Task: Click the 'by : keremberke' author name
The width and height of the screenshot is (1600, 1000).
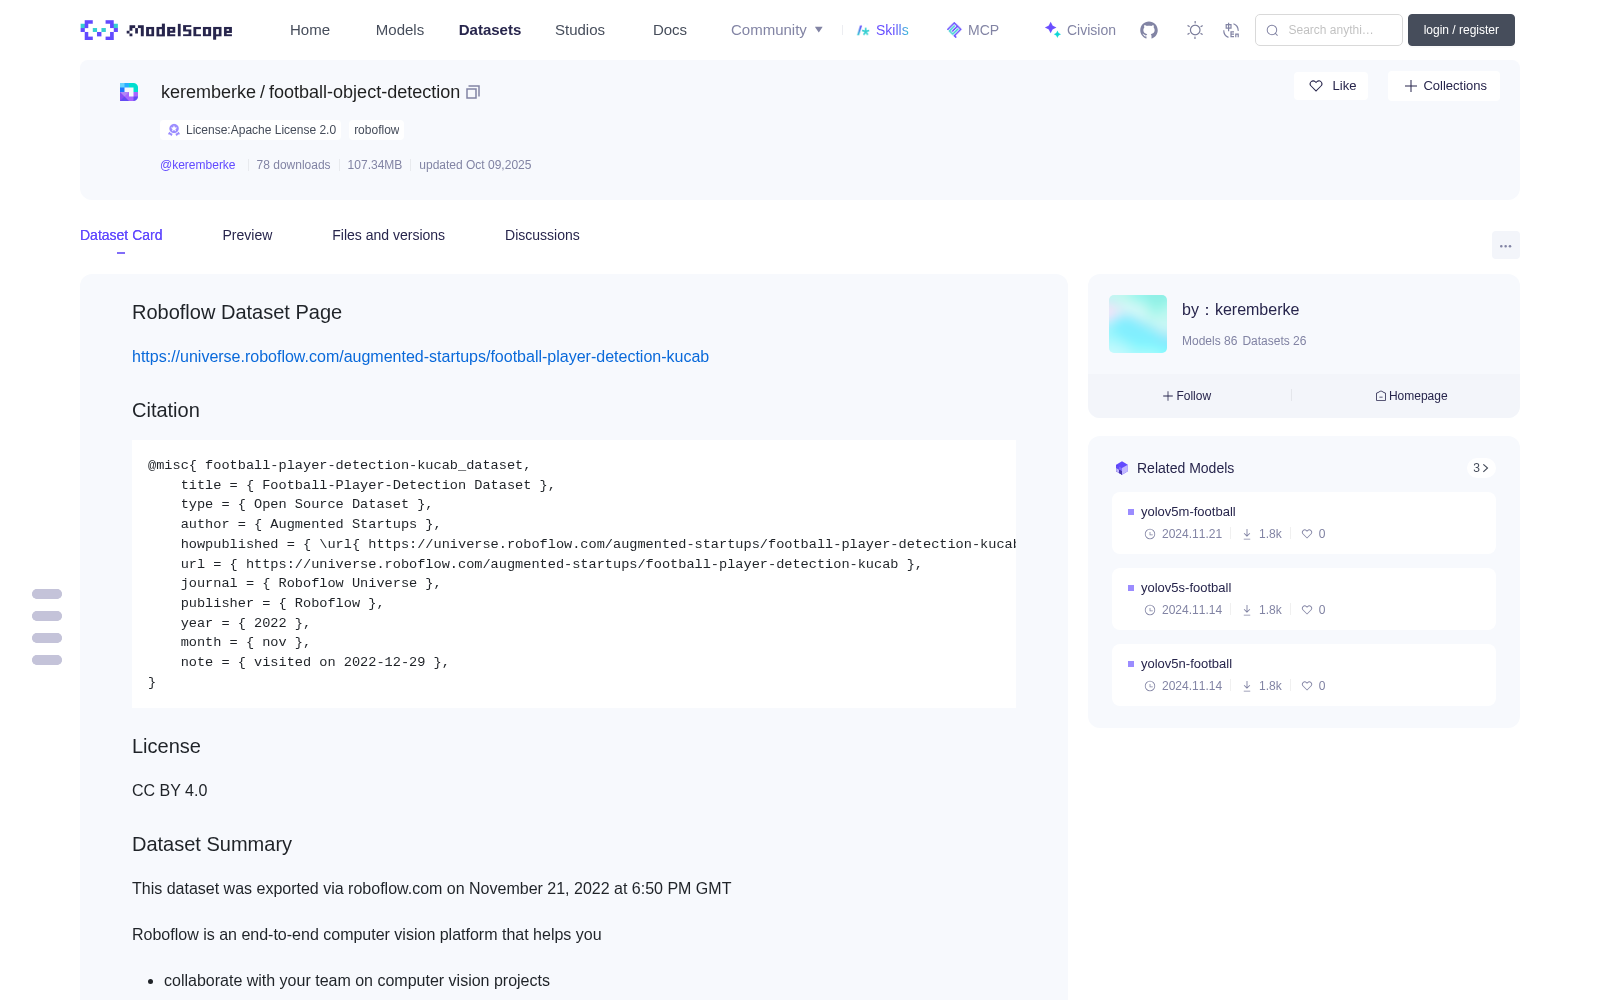Action: [x=1240, y=310]
